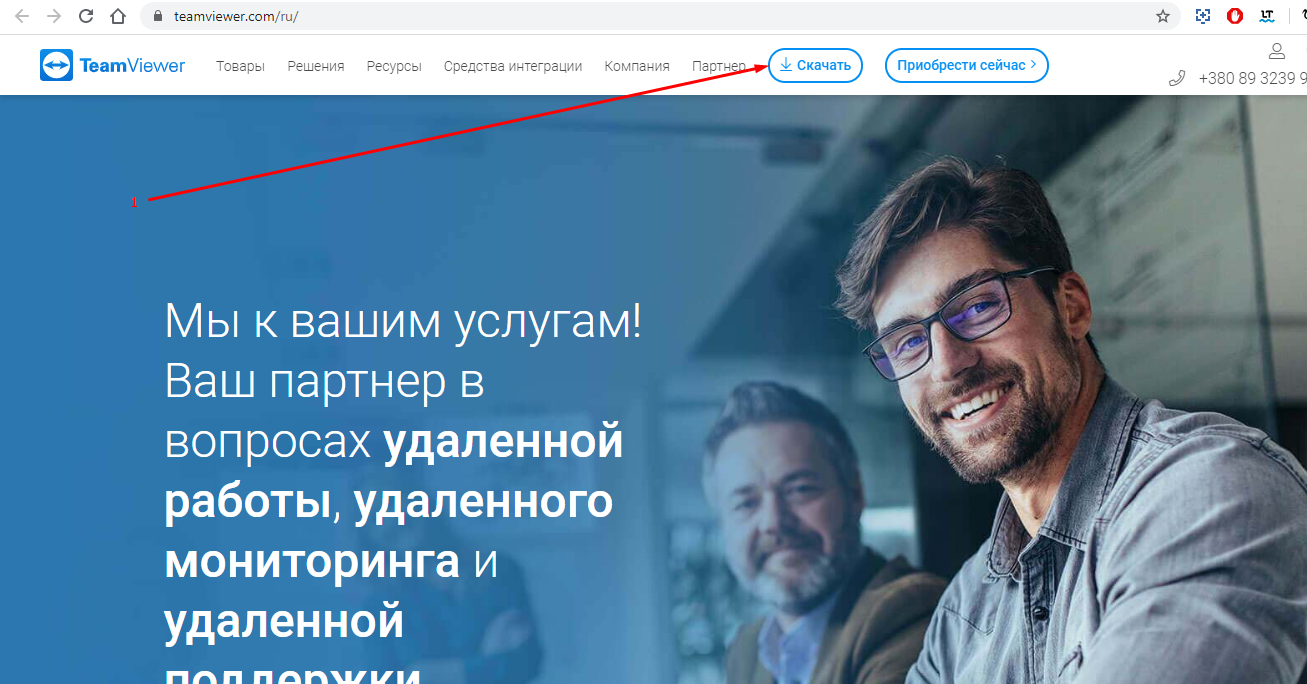Open the user account profile icon
This screenshot has height=684, width=1307.
click(x=1276, y=51)
